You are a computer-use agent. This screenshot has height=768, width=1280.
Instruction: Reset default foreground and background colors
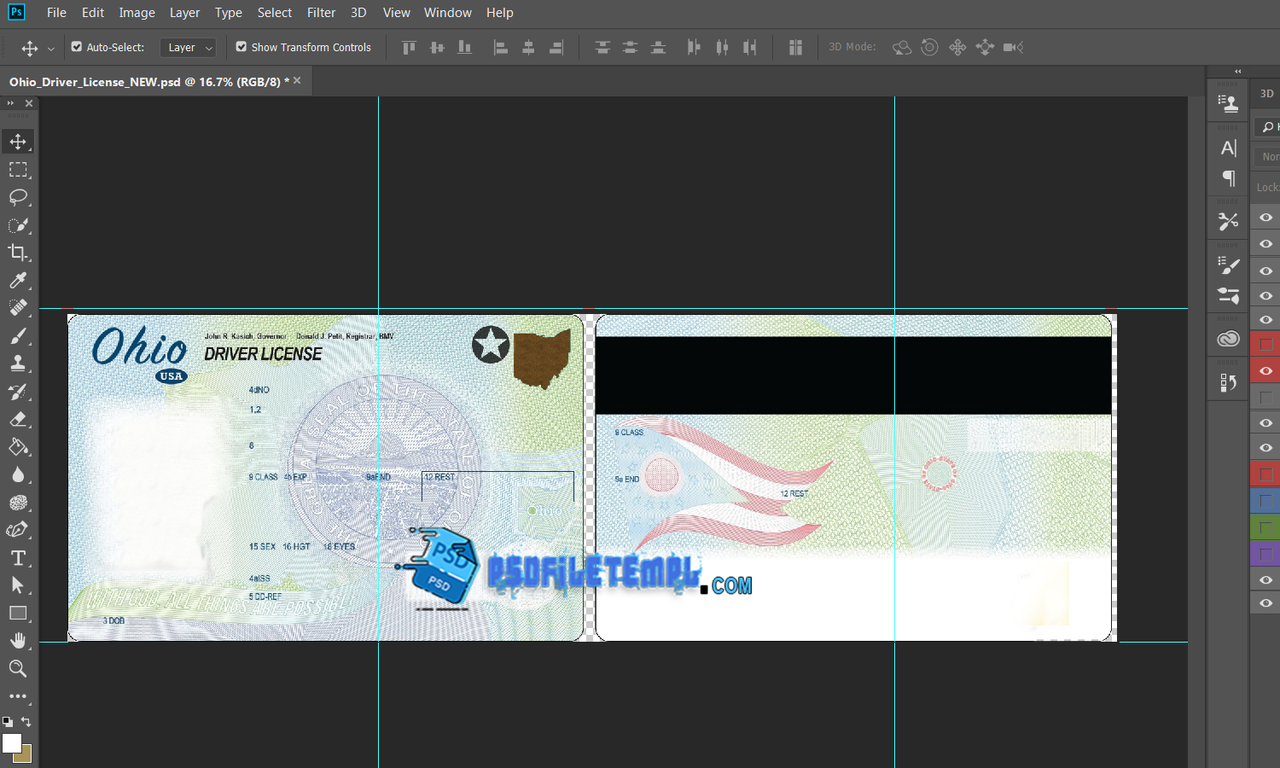[7, 721]
